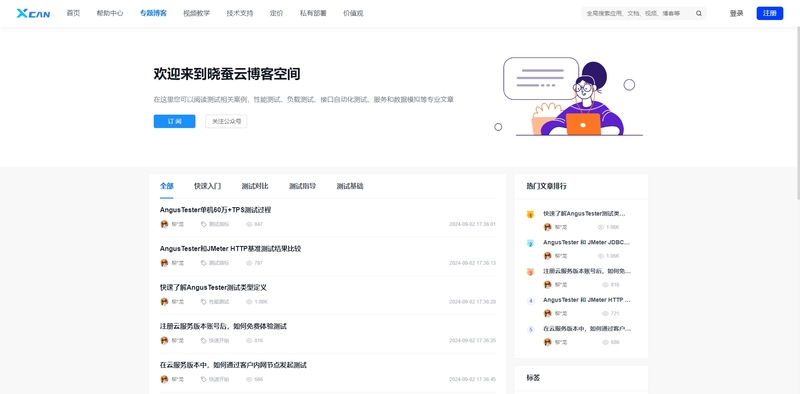Click author avatar under HTTP基准测试结果比较 article
Screen dimensions: 800x394
tap(164, 263)
